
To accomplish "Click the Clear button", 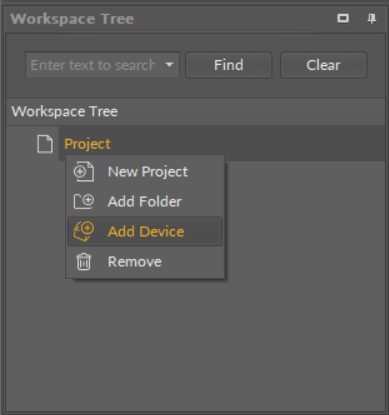I will click(323, 65).
